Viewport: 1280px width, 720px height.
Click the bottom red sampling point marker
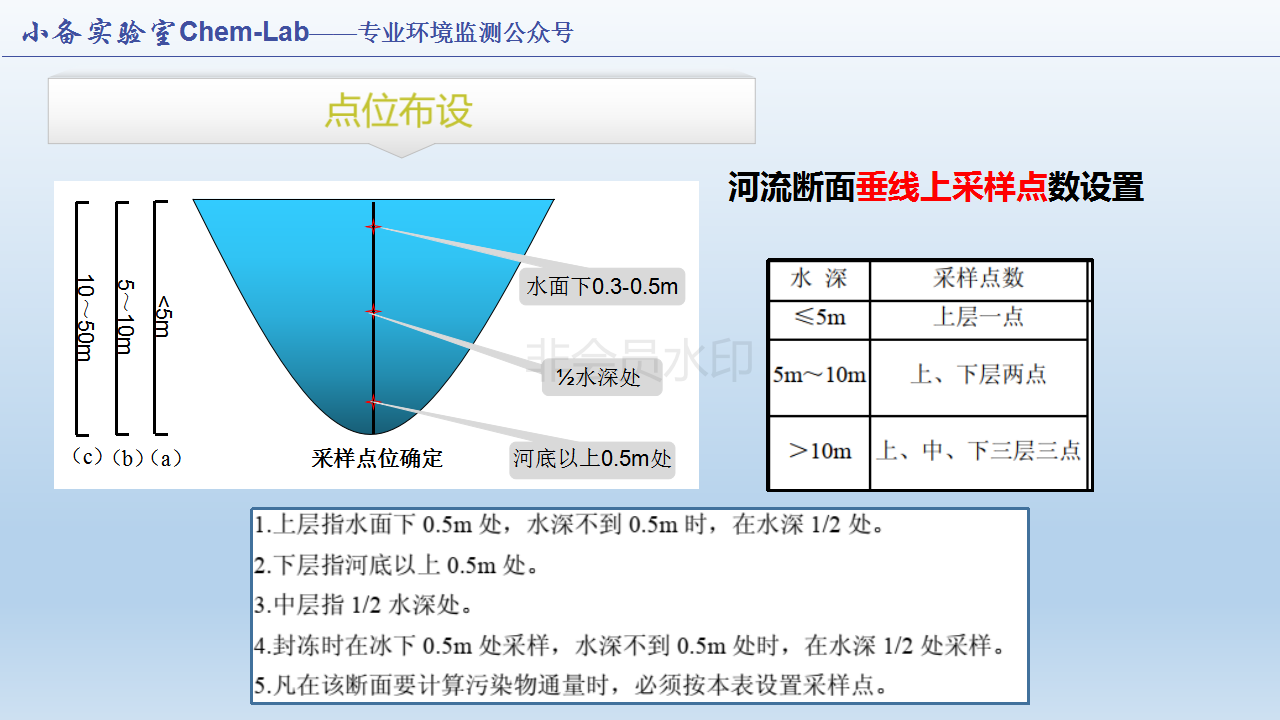click(373, 402)
